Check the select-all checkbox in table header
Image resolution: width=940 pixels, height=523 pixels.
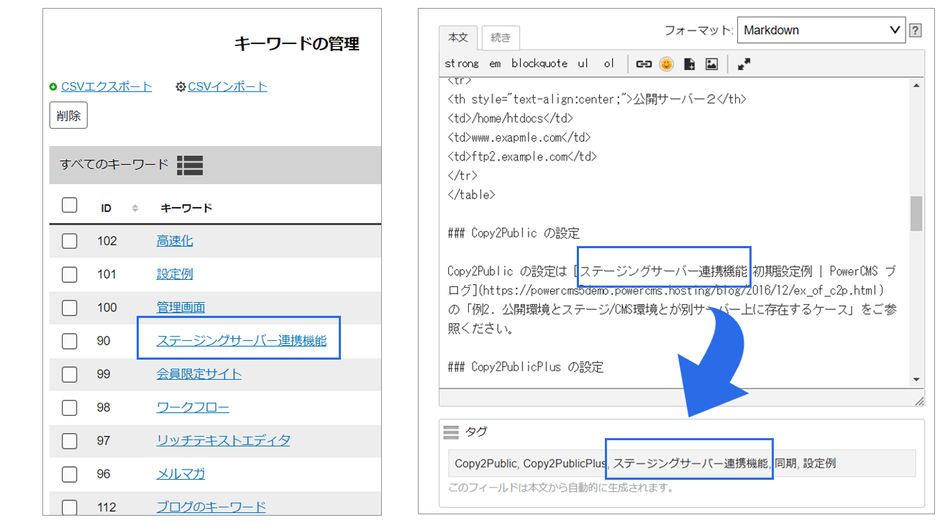tap(69, 206)
